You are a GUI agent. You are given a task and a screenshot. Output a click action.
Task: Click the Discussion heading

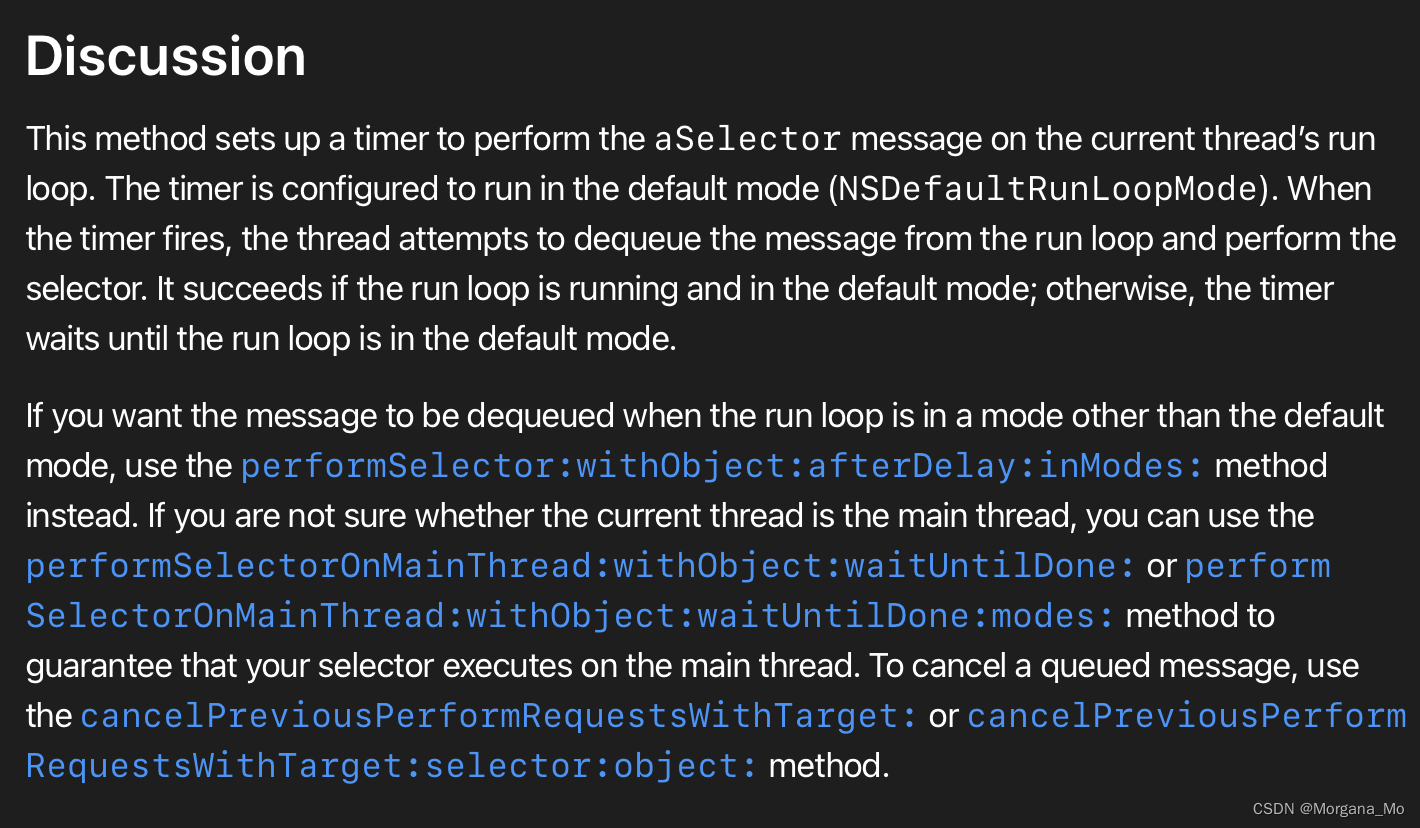click(166, 57)
